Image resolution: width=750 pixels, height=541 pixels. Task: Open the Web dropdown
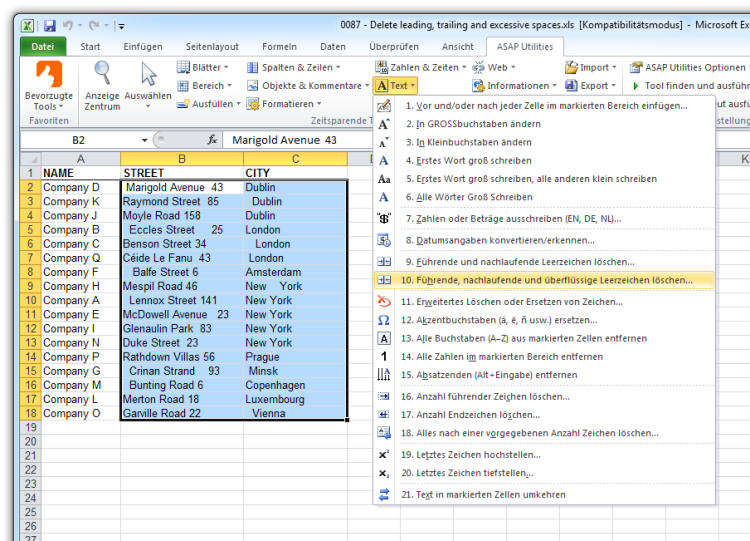click(494, 67)
